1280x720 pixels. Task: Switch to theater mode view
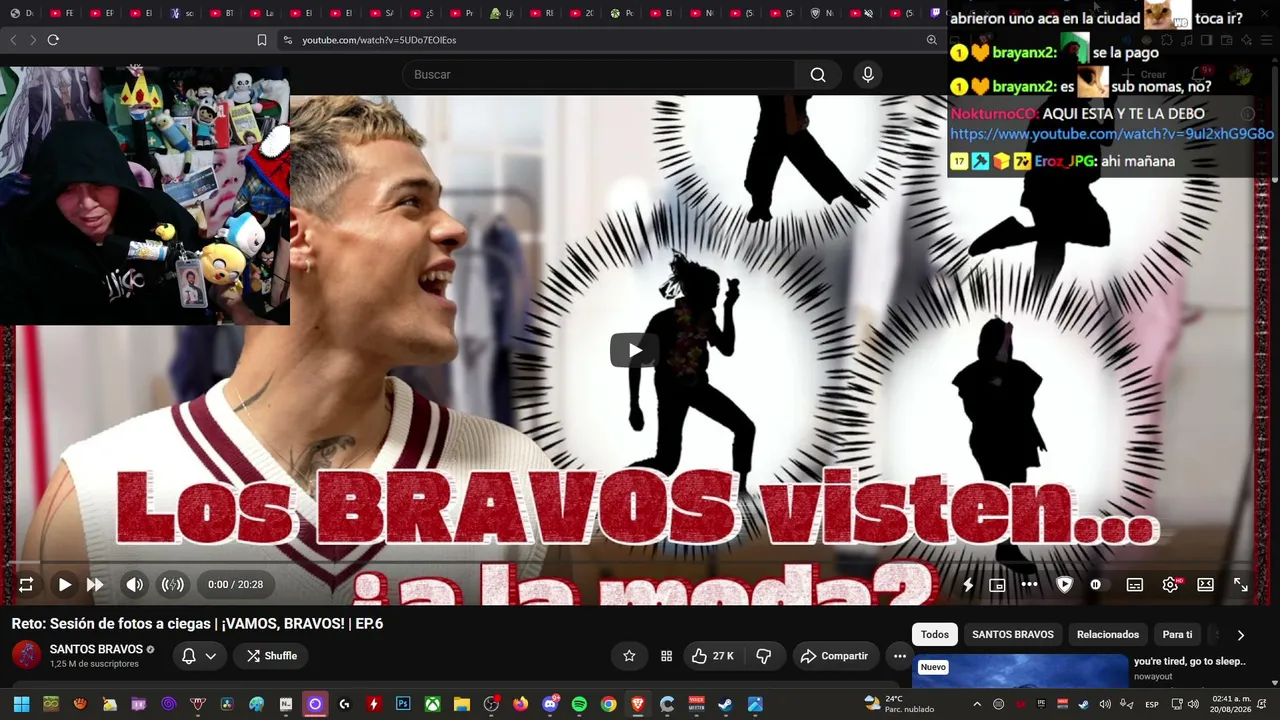click(1205, 585)
